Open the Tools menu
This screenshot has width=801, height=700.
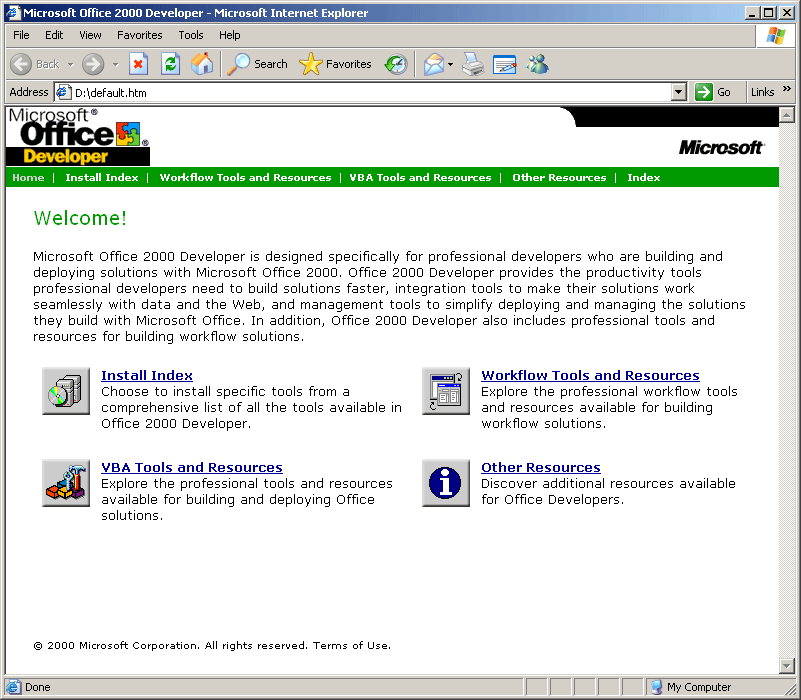191,35
